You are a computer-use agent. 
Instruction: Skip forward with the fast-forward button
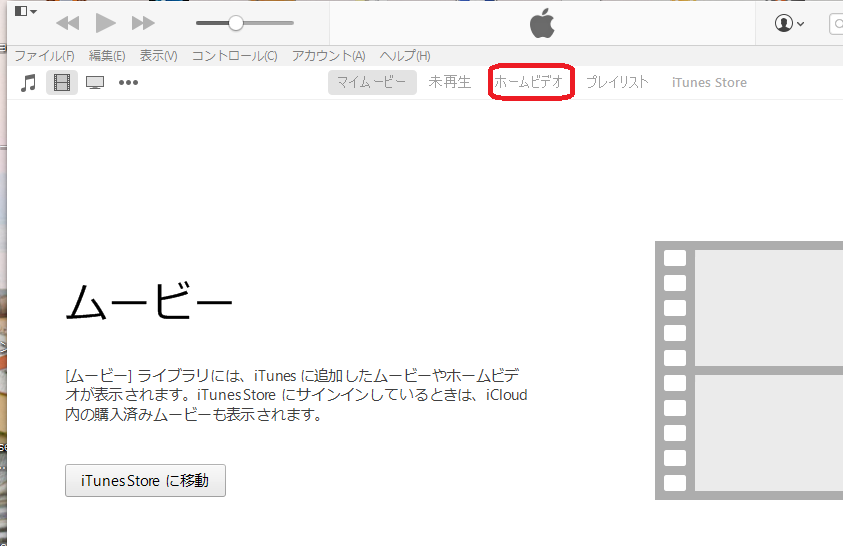click(x=143, y=23)
